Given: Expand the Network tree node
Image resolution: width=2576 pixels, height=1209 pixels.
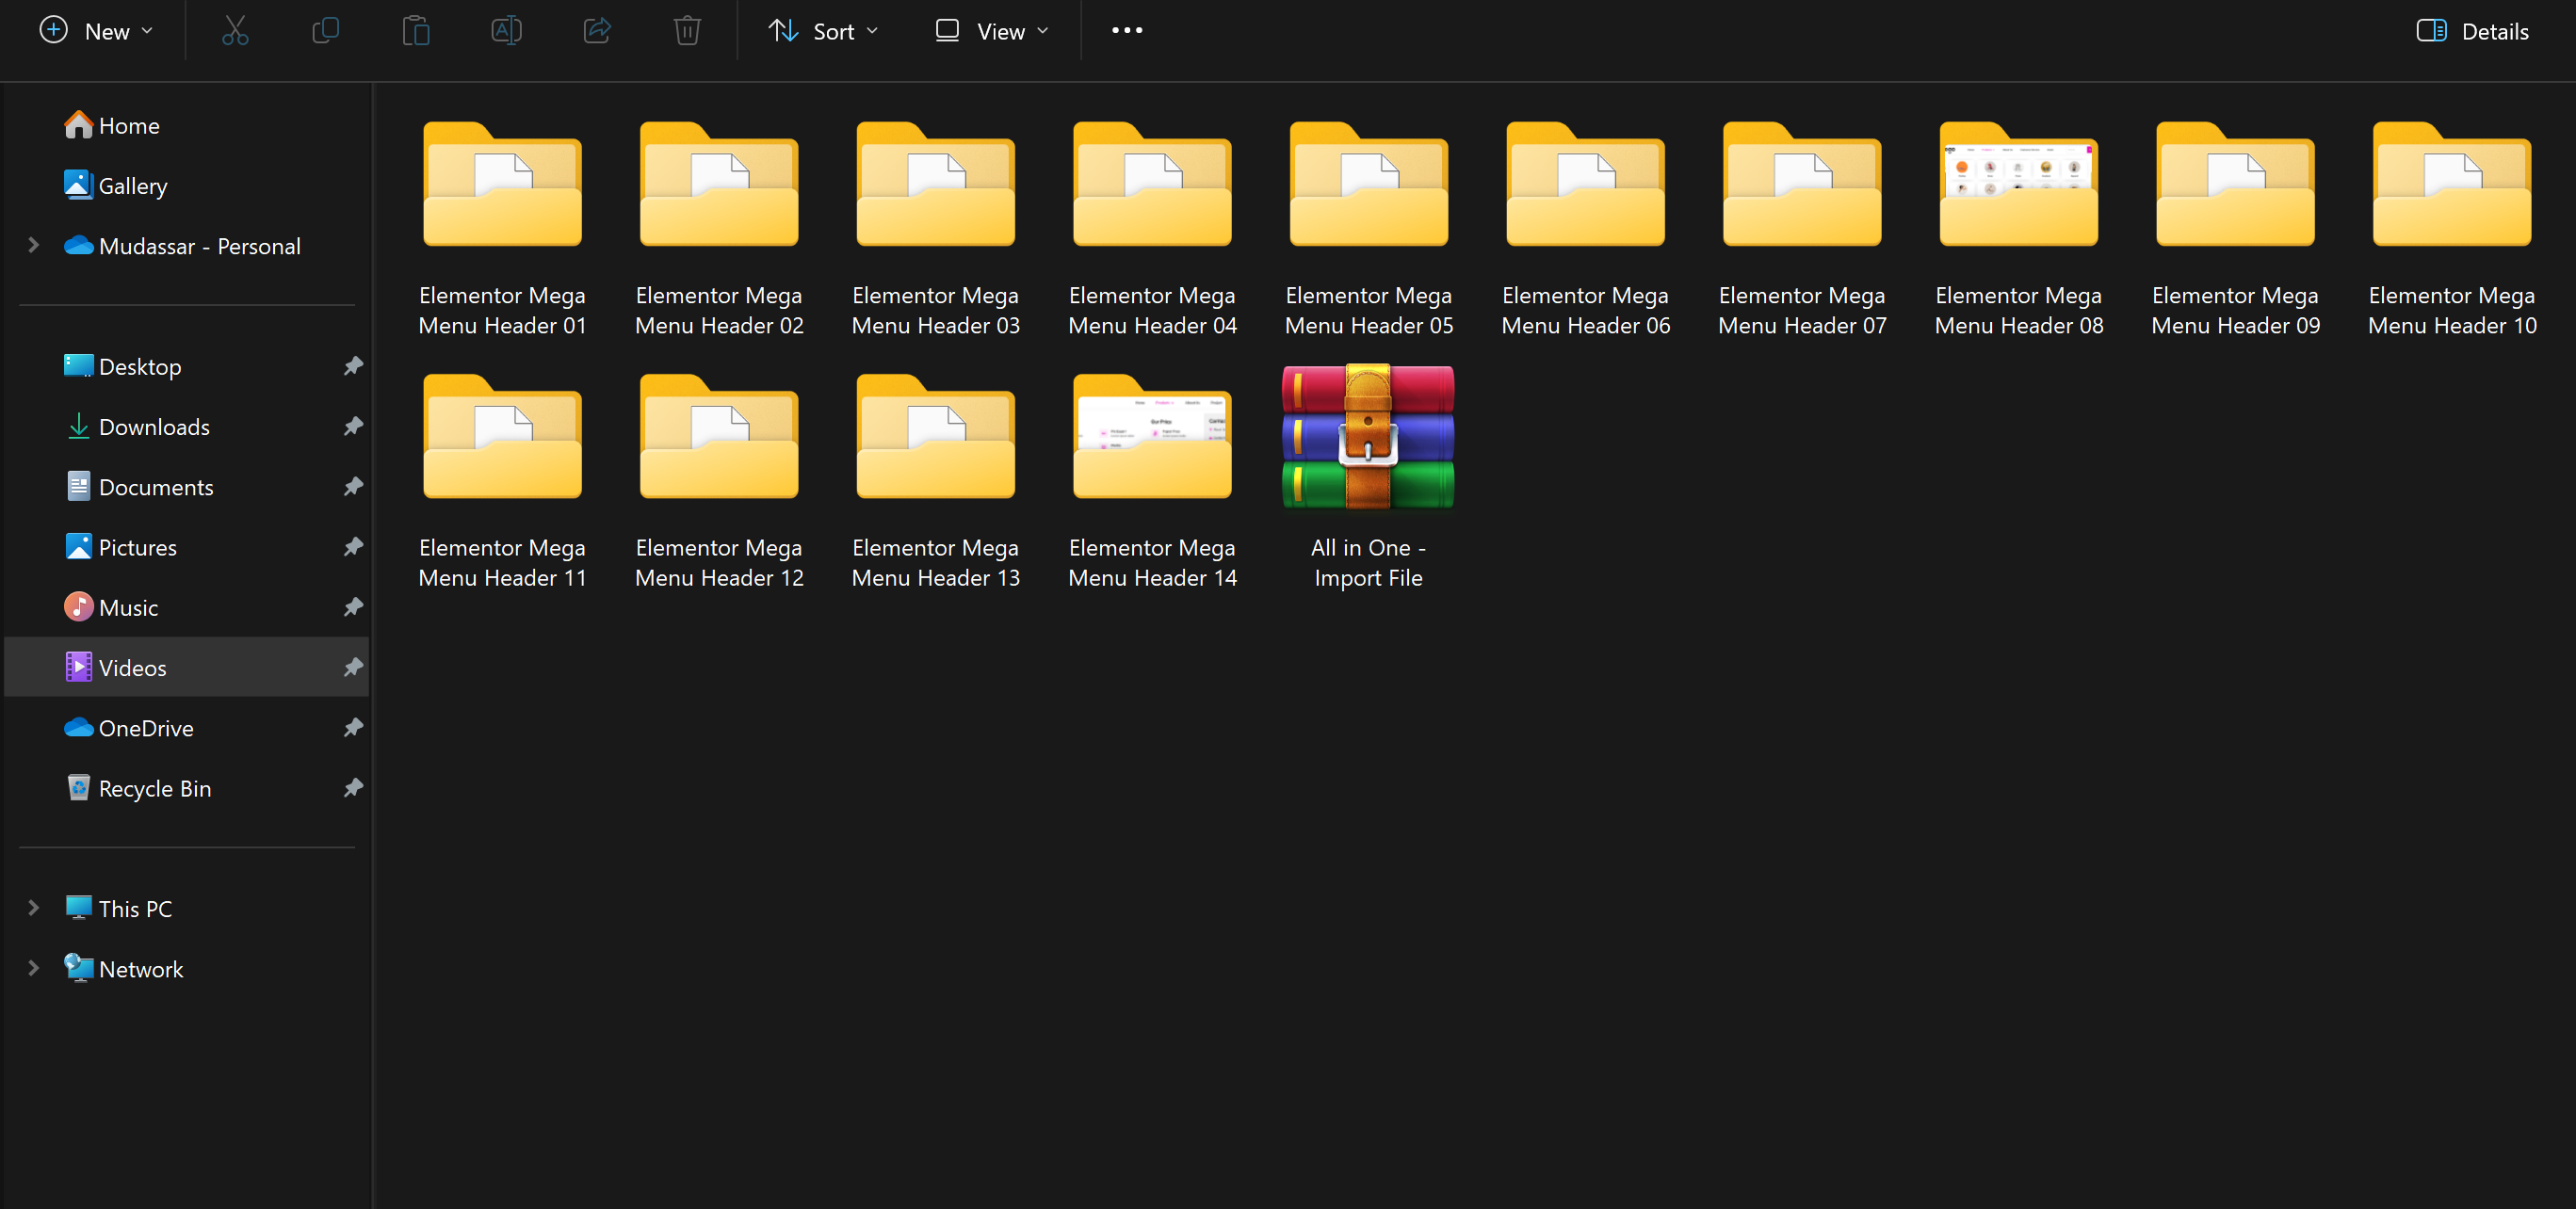Looking at the screenshot, I should [33, 968].
